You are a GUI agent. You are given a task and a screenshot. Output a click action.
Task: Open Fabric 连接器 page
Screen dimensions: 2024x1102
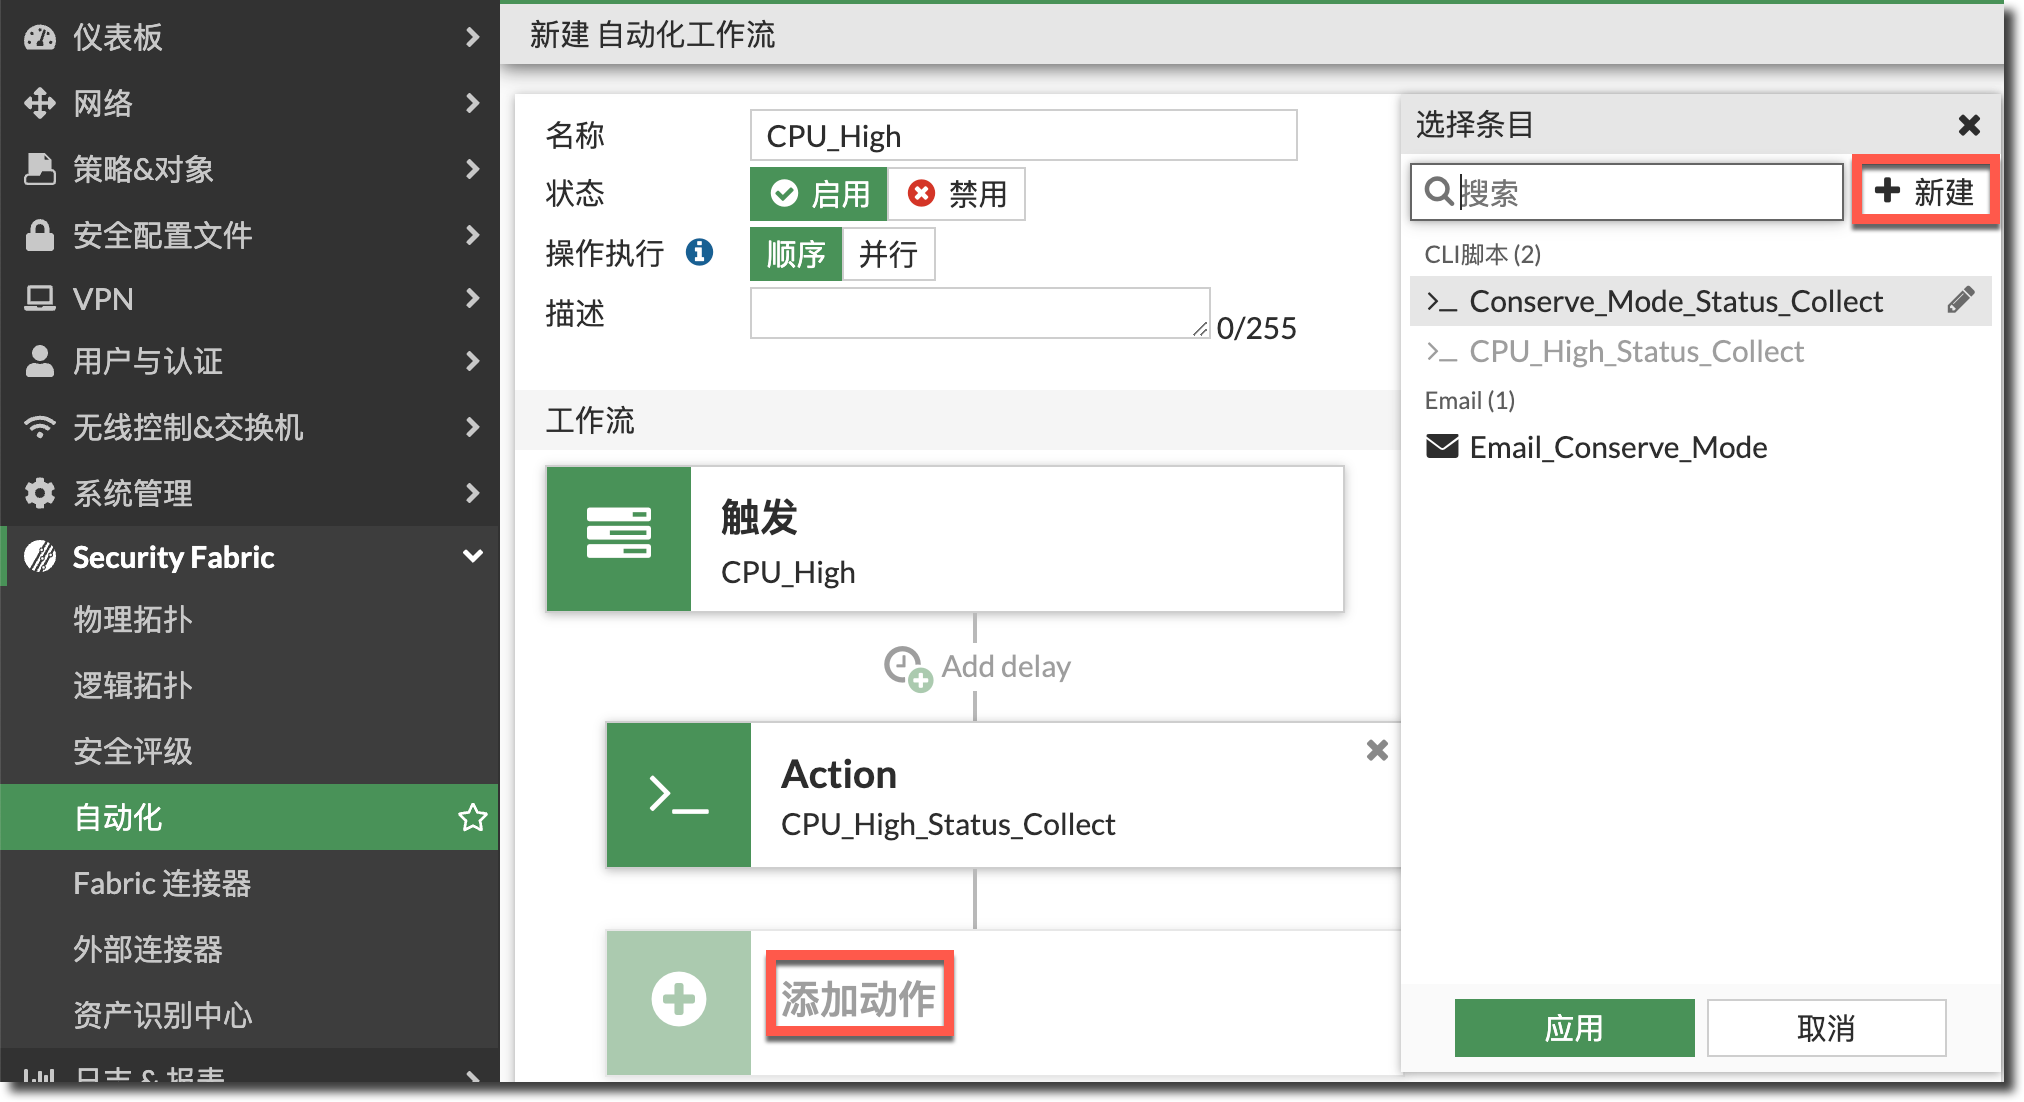point(162,884)
